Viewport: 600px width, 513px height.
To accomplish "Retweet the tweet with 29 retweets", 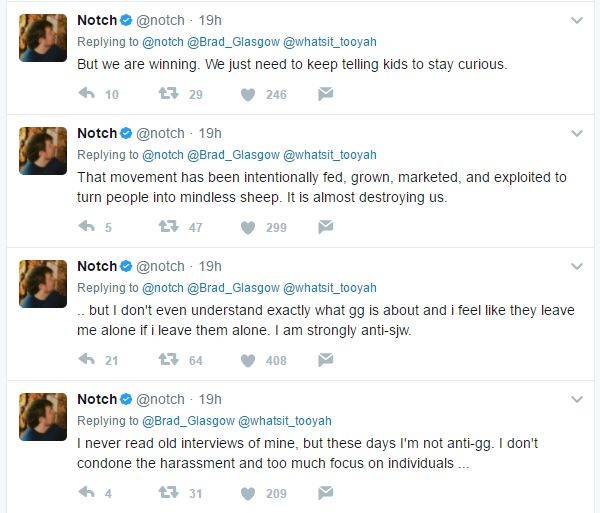I will pos(169,94).
